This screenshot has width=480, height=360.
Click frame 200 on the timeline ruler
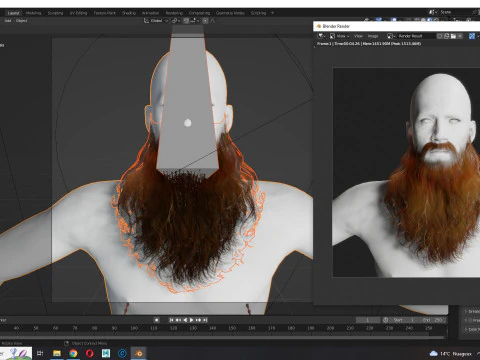click(330, 328)
